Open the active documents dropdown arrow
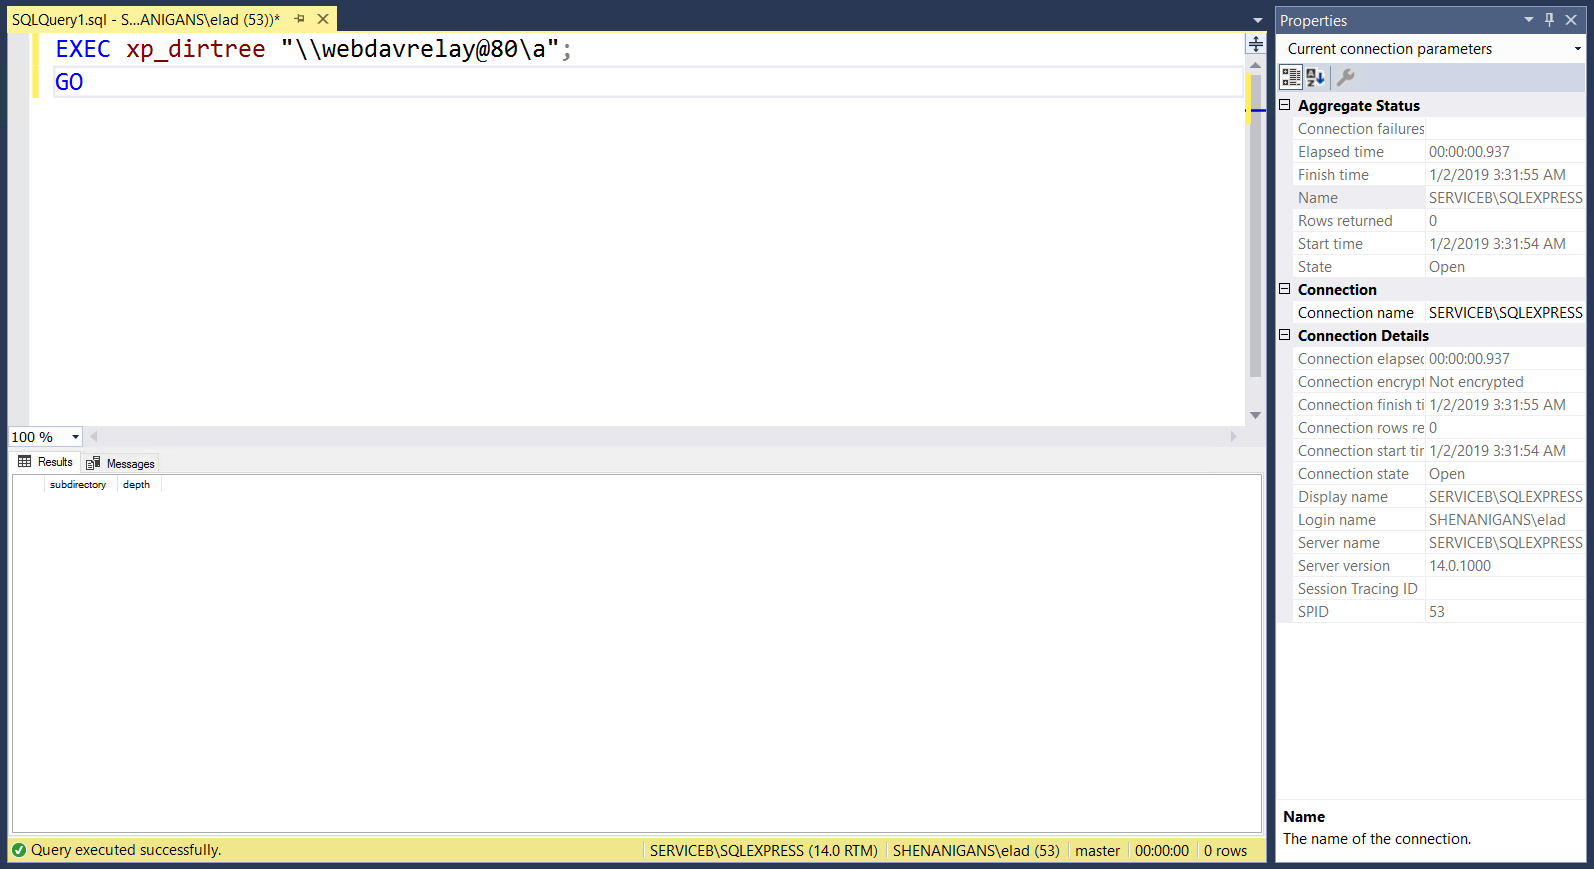1594x869 pixels. point(1257,20)
